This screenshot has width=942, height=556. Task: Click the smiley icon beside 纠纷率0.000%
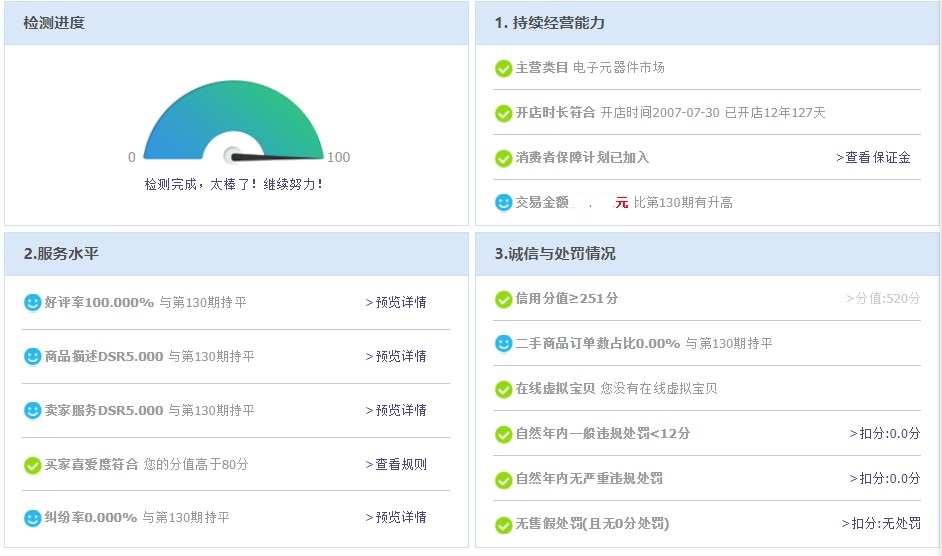tap(33, 517)
